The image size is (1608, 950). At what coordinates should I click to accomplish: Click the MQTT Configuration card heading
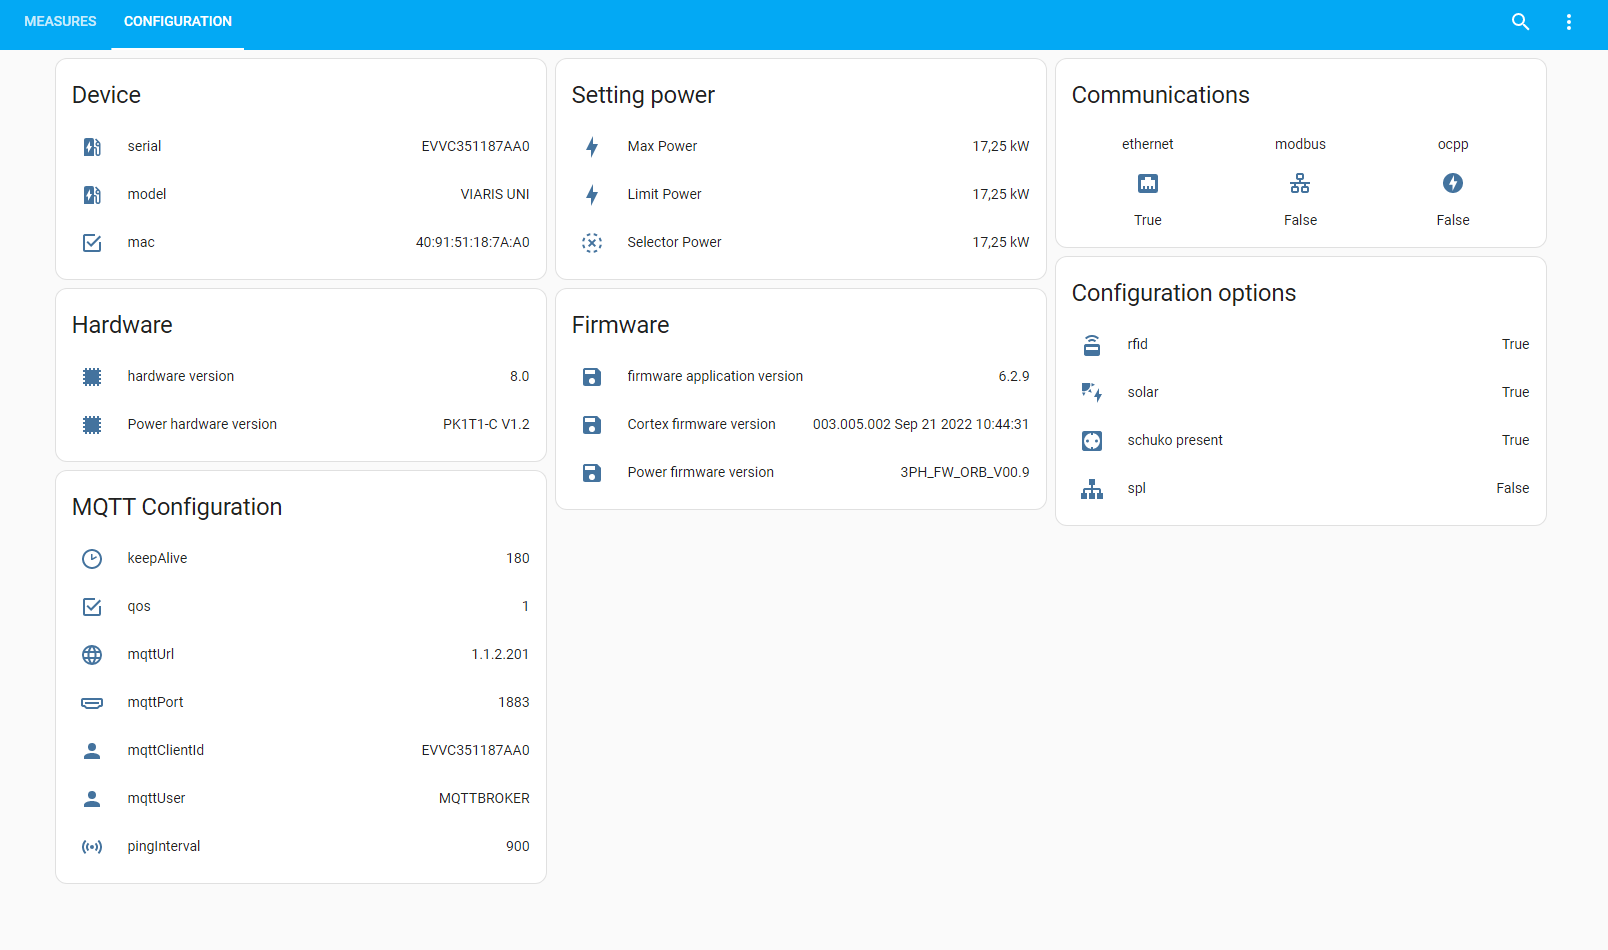tap(177, 507)
